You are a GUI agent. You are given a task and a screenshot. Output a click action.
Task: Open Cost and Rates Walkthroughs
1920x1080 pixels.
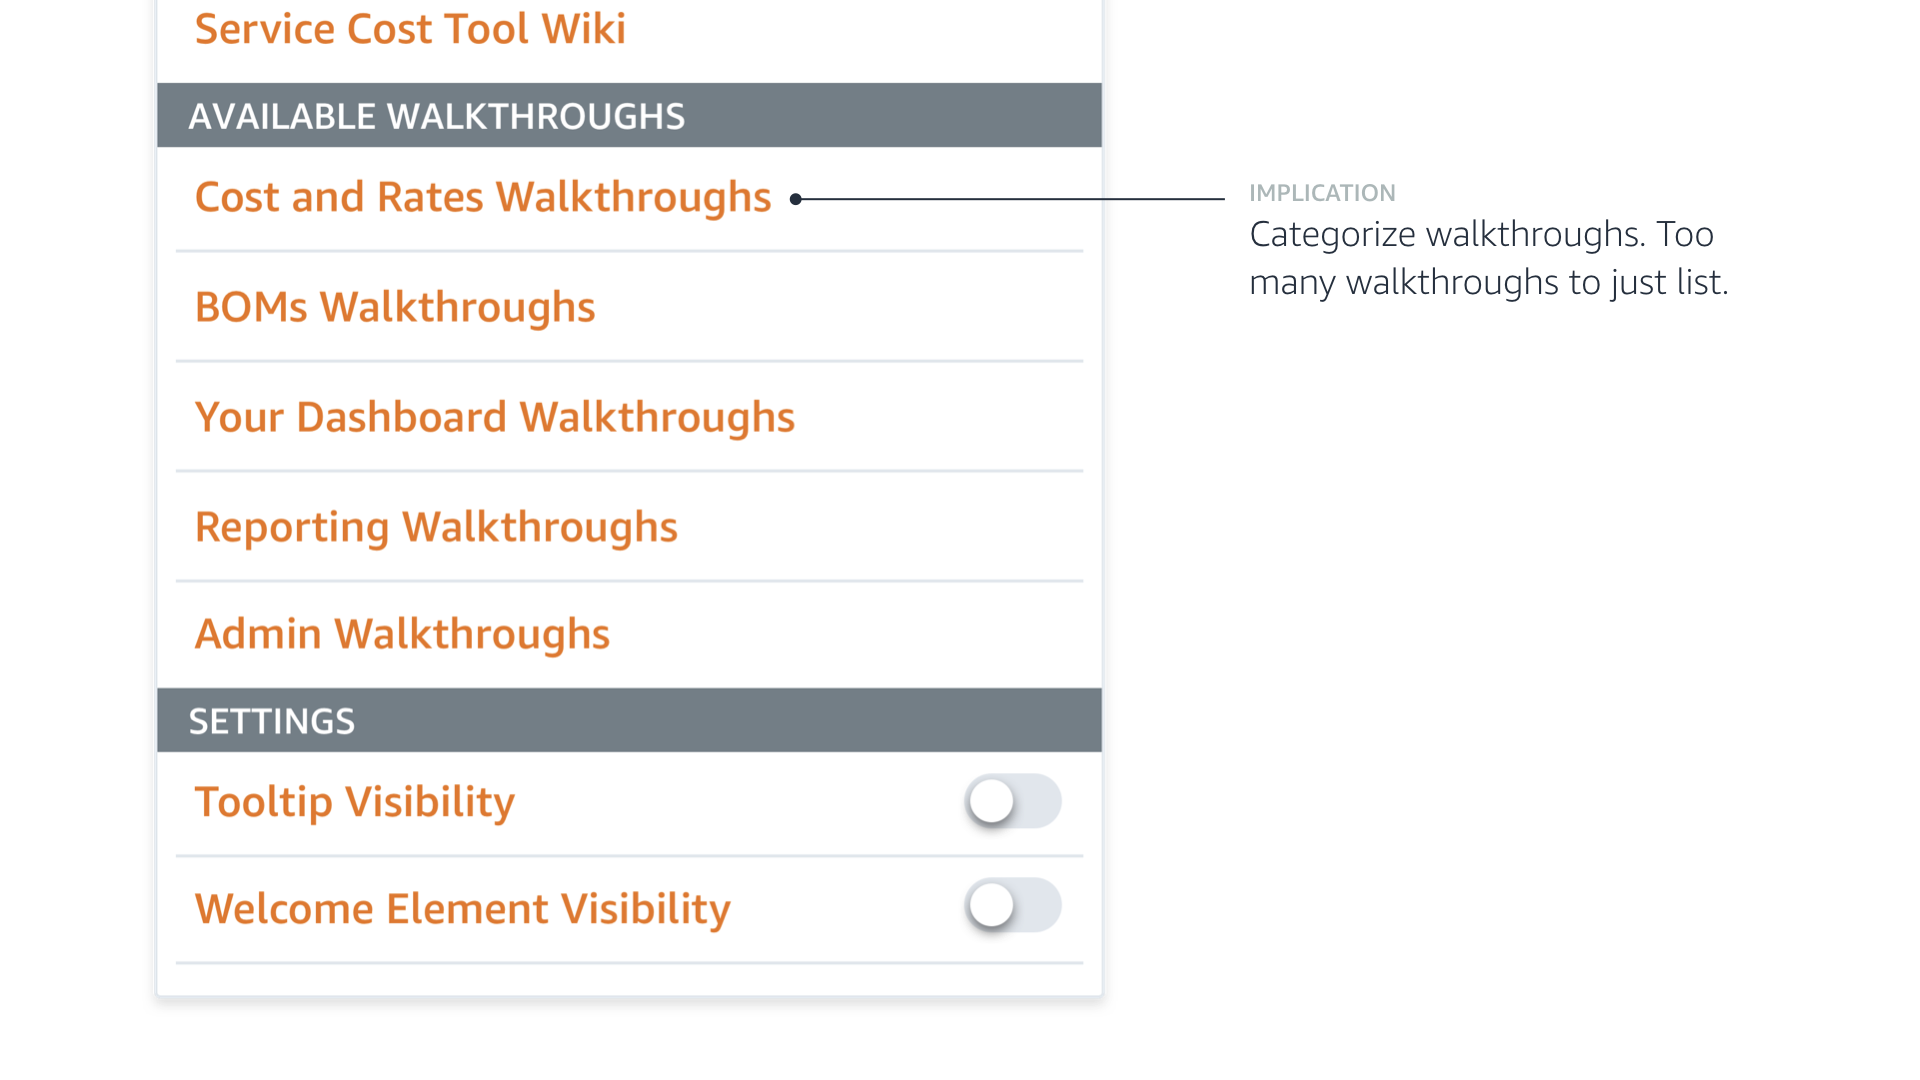(x=483, y=197)
